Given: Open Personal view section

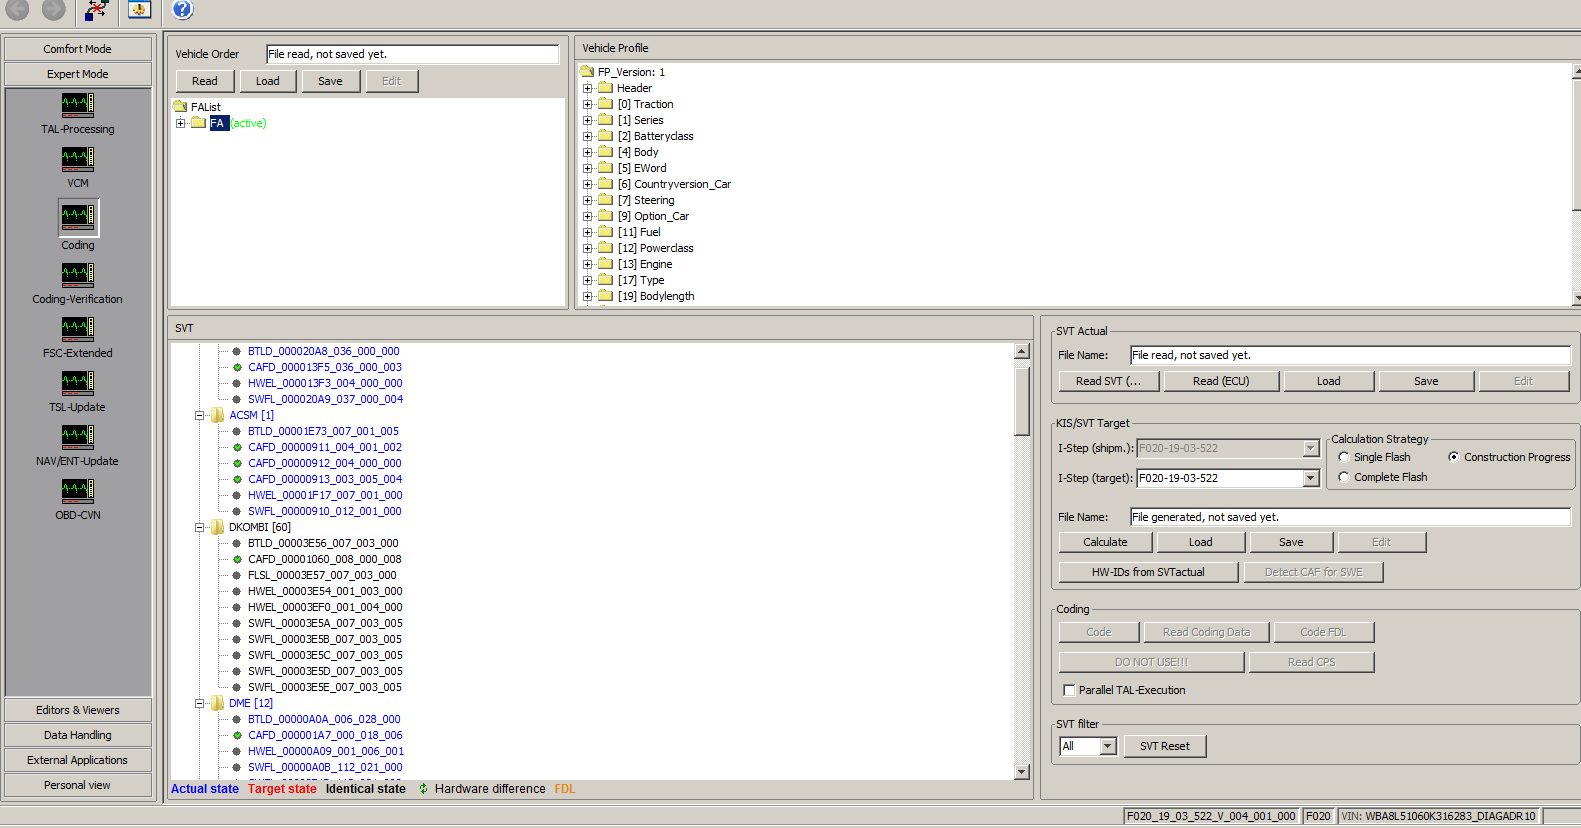Looking at the screenshot, I should pos(78,785).
